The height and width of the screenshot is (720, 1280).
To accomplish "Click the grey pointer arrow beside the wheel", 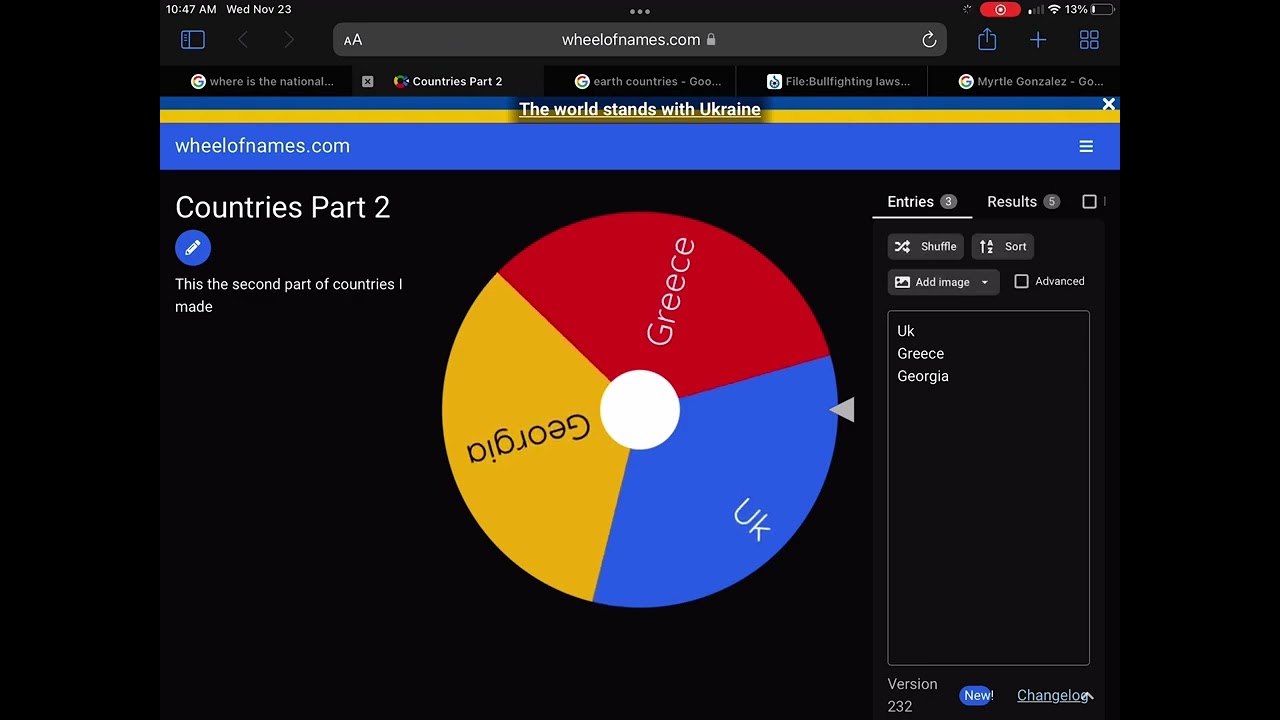I will (842, 409).
